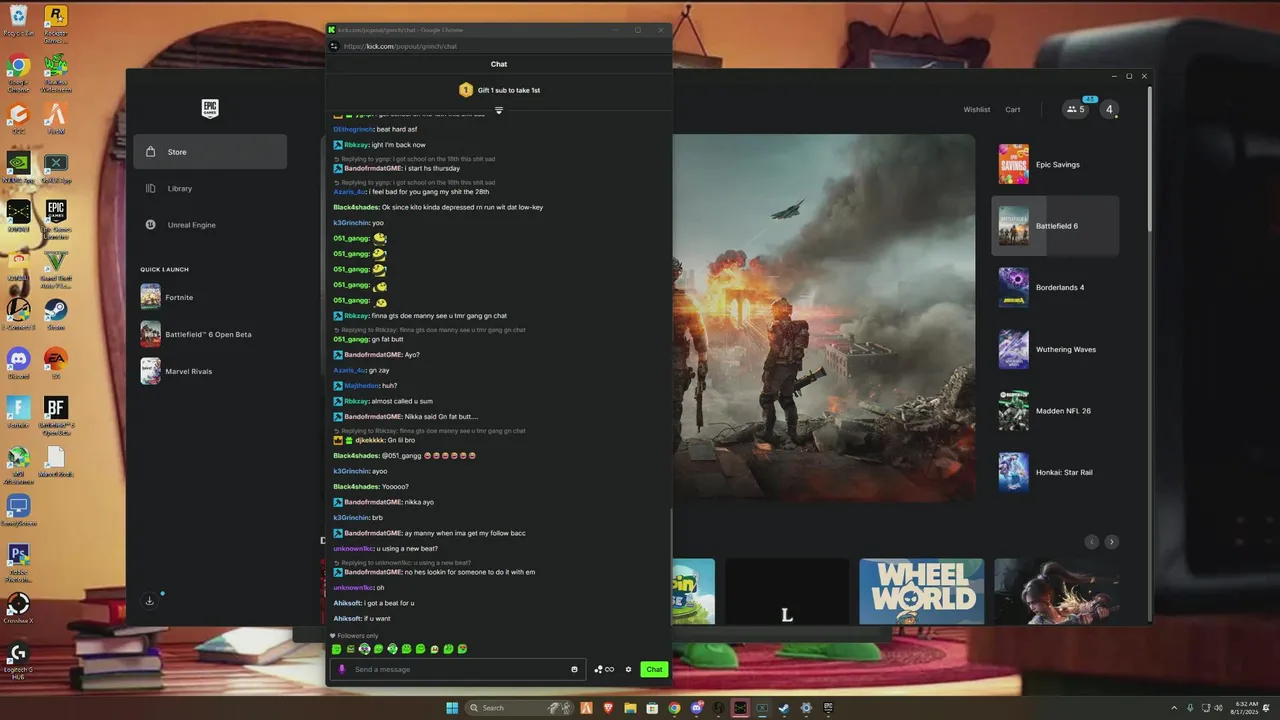Screen dimensions: 1280x720
Task: Open the EA app desktop shortcut
Action: [56, 363]
